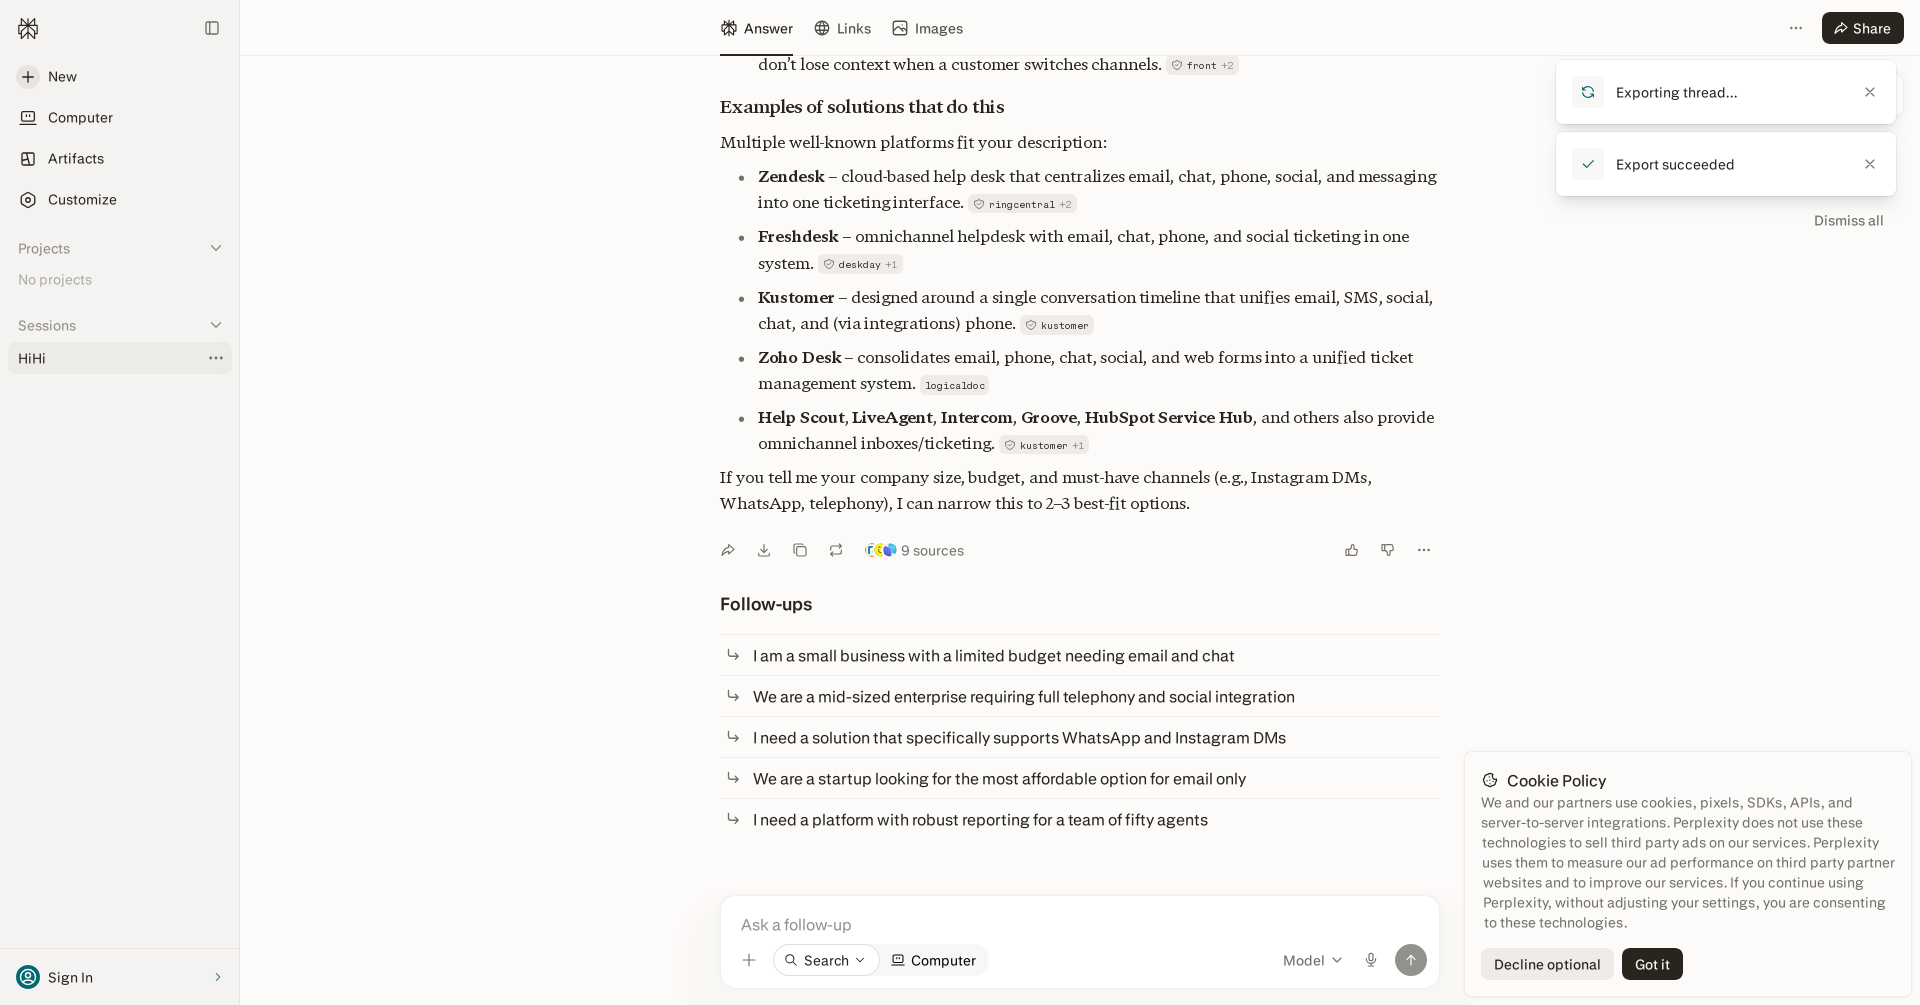
Task: Open the Model selector dropdown
Action: pos(1313,960)
